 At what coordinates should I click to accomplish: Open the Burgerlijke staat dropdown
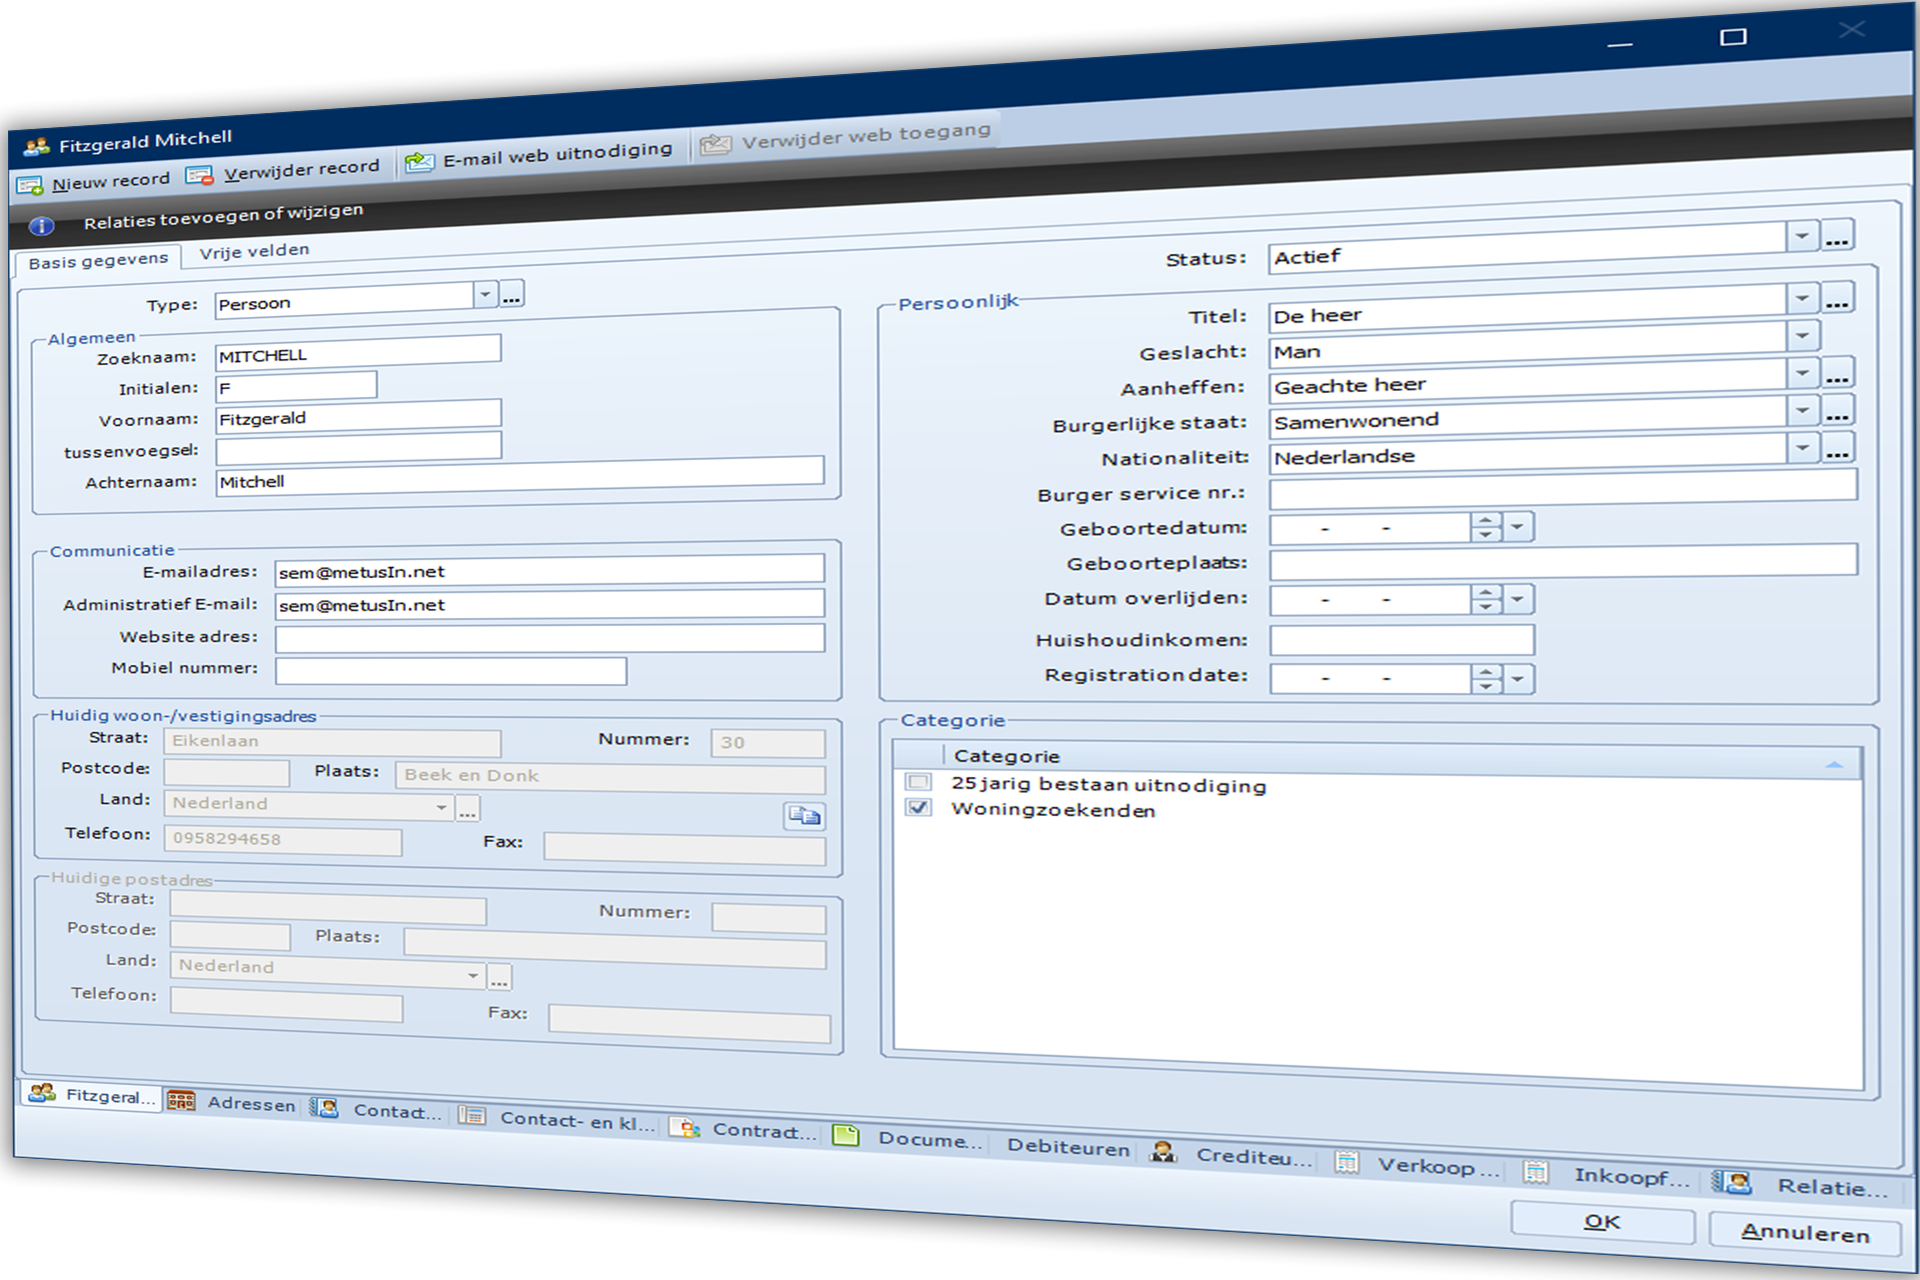coord(1802,410)
